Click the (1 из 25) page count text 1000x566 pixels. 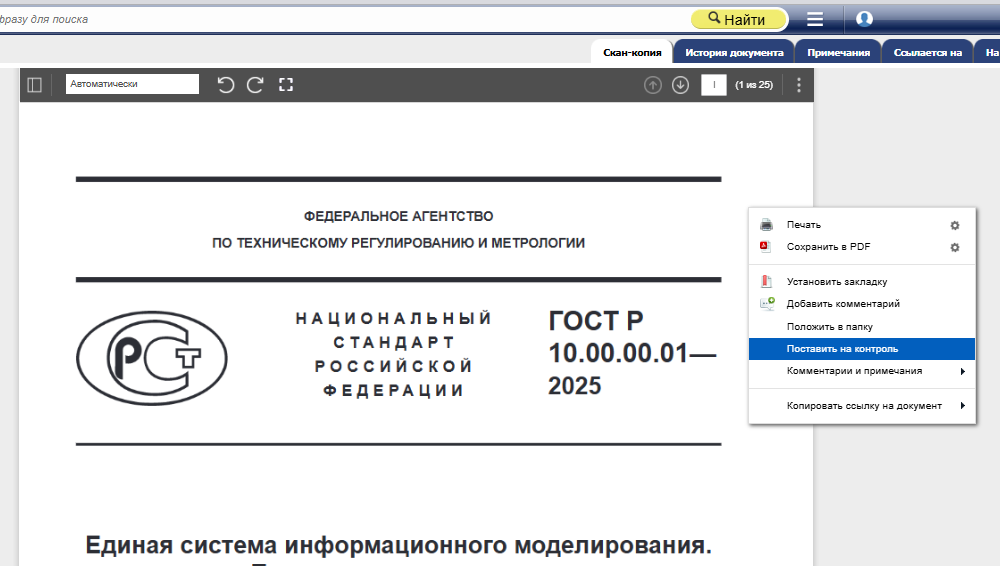[754, 85]
